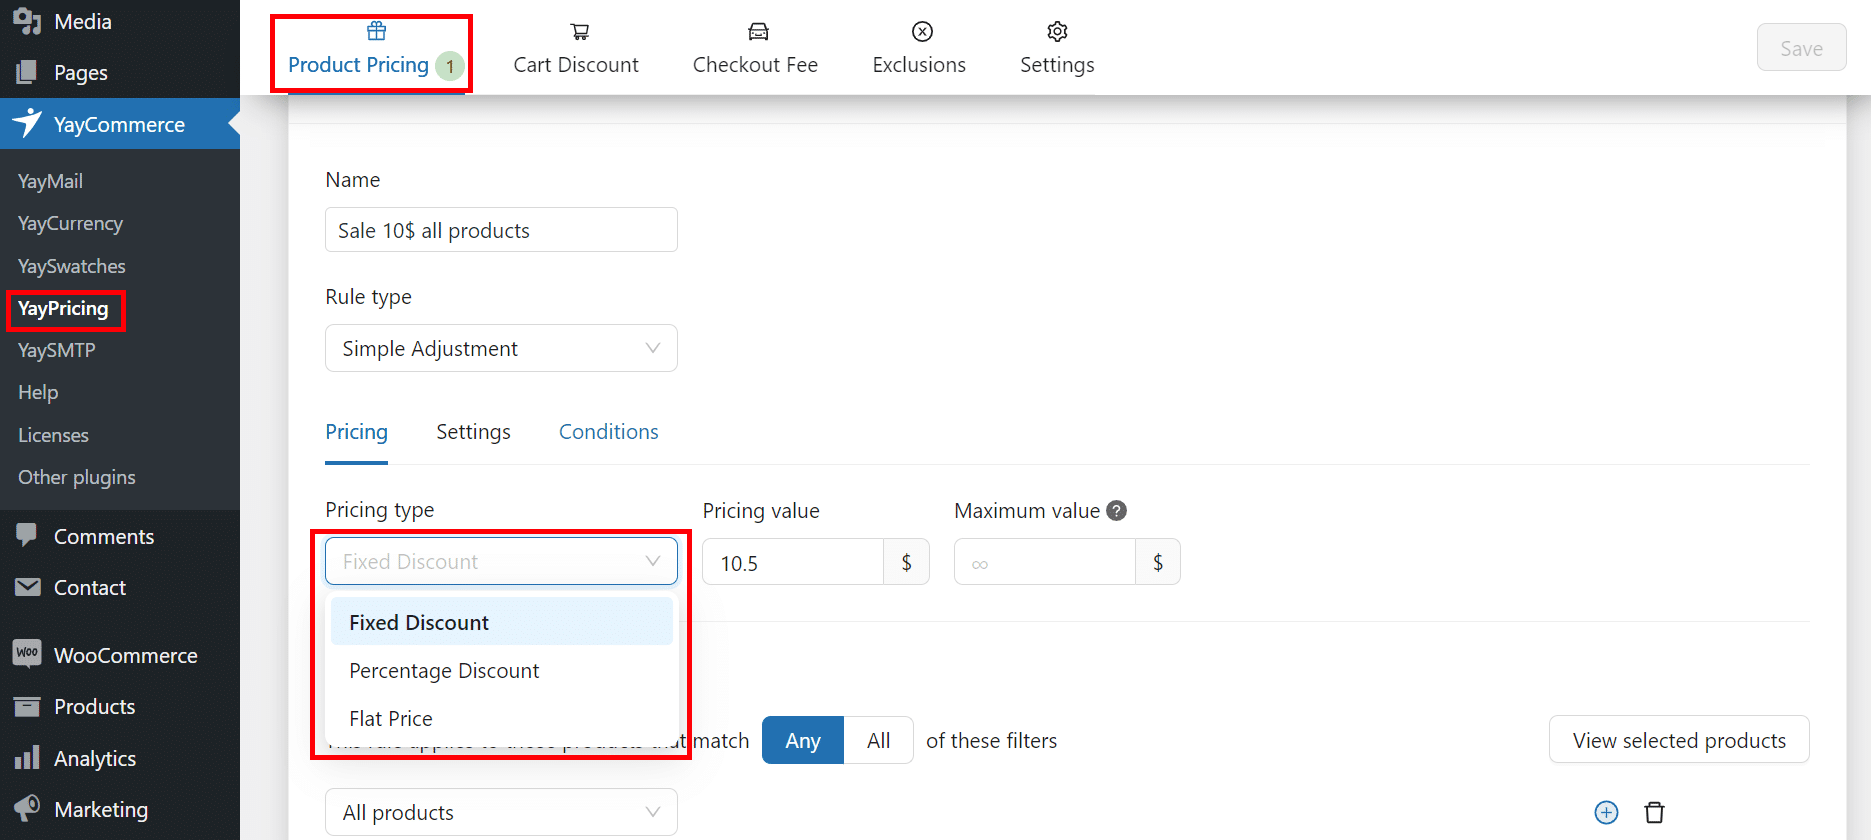1871x840 pixels.
Task: Open the YayCommerce menu
Action: 120,124
